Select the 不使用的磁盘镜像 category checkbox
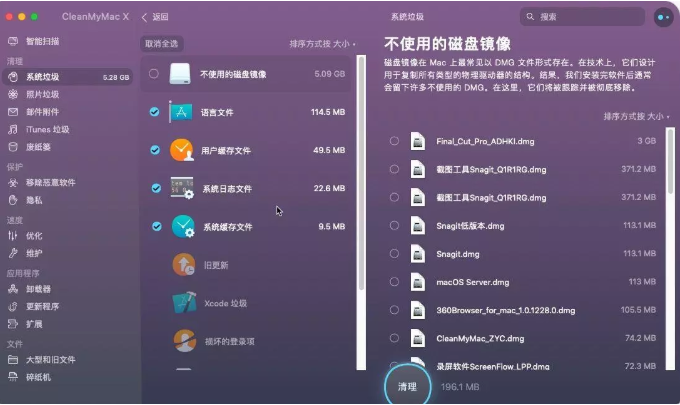Screen dimensions: 680x405 154,74
